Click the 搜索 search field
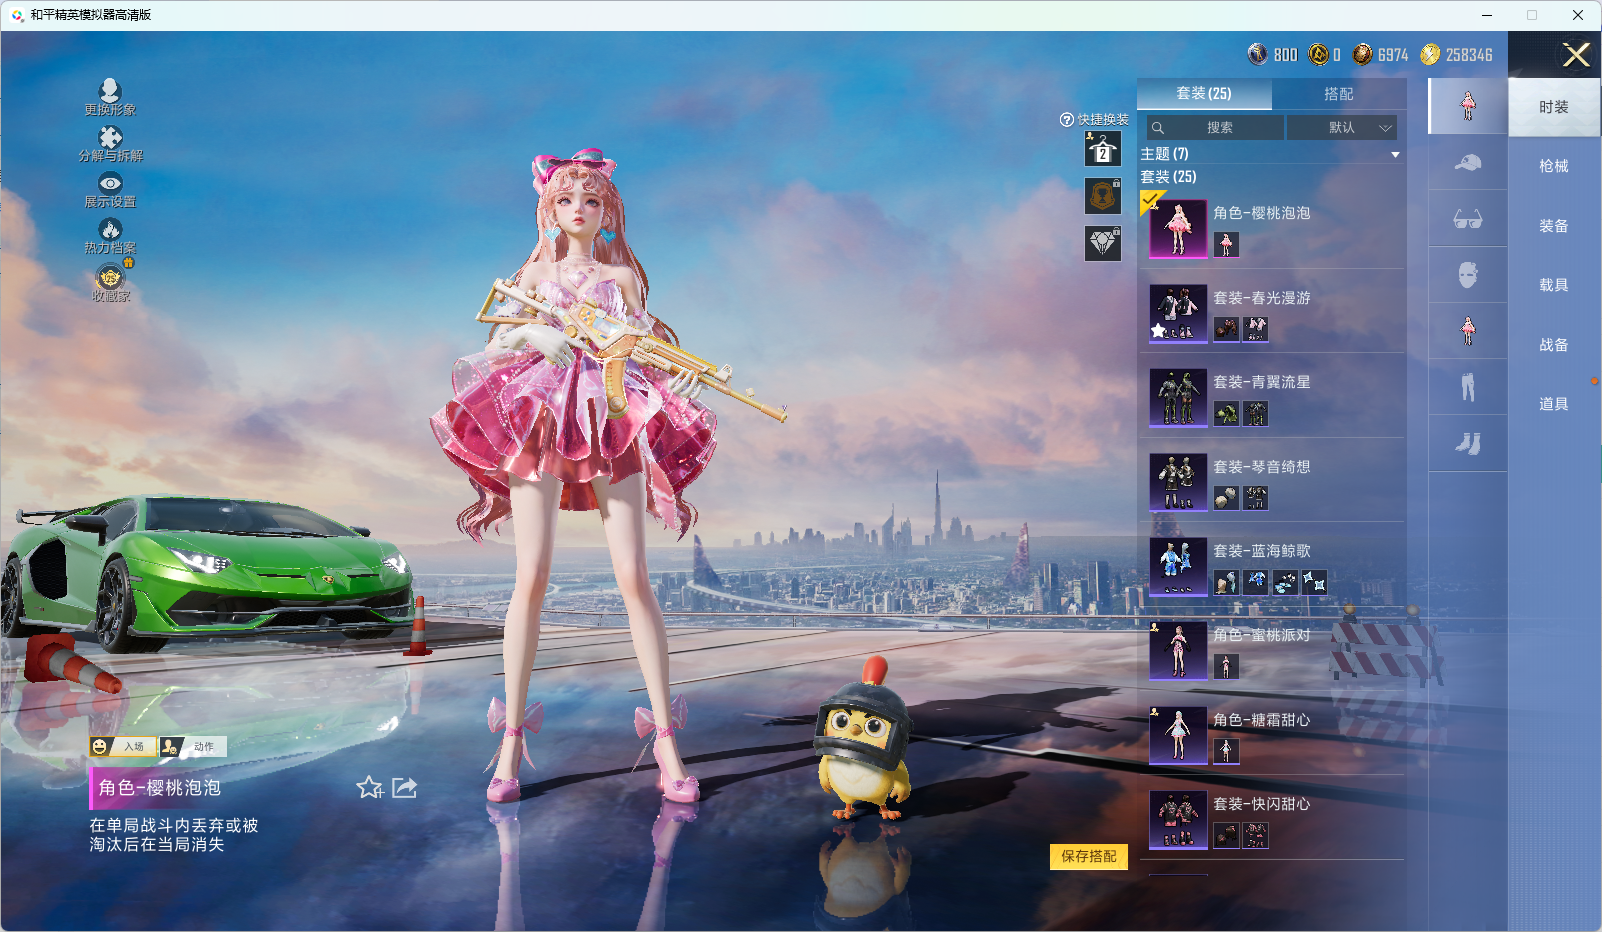Viewport: 1602px width, 932px height. tap(1215, 128)
